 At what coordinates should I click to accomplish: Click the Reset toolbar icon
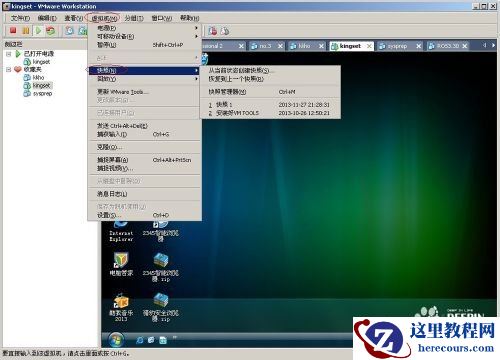coord(51,31)
